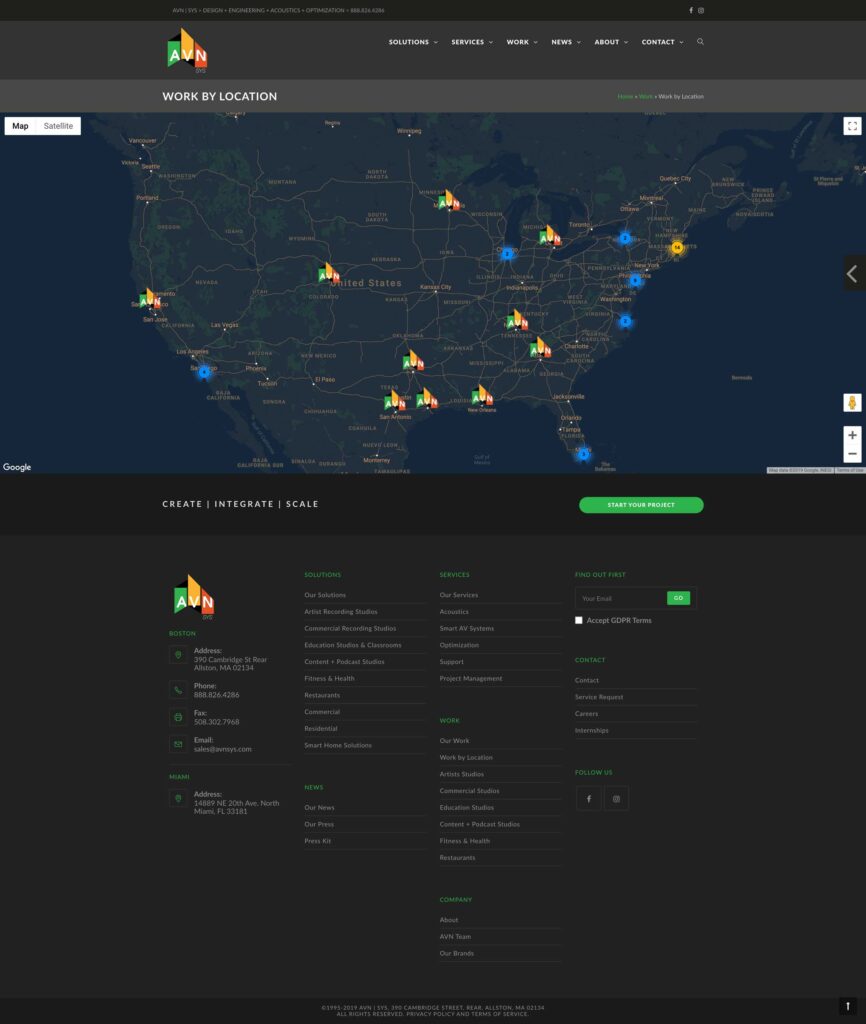Open Commercial Recording Studios footer link

click(350, 628)
